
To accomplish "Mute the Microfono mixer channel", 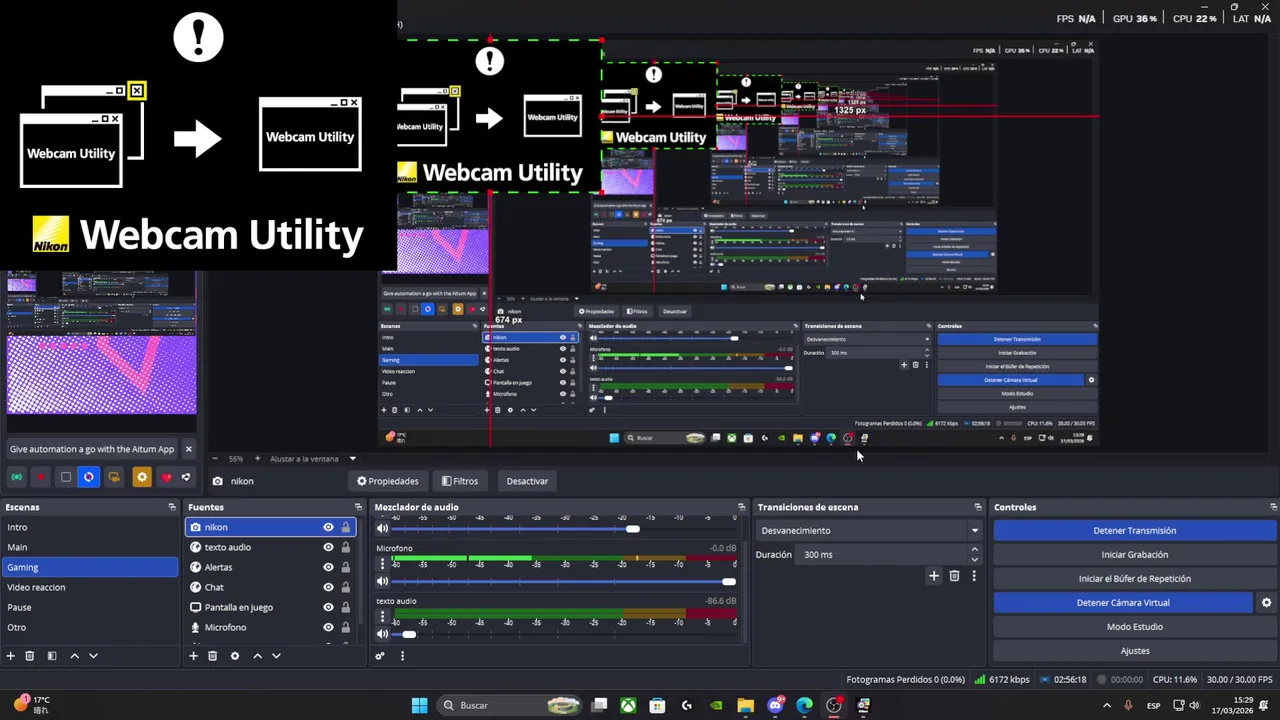I will click(x=382, y=581).
